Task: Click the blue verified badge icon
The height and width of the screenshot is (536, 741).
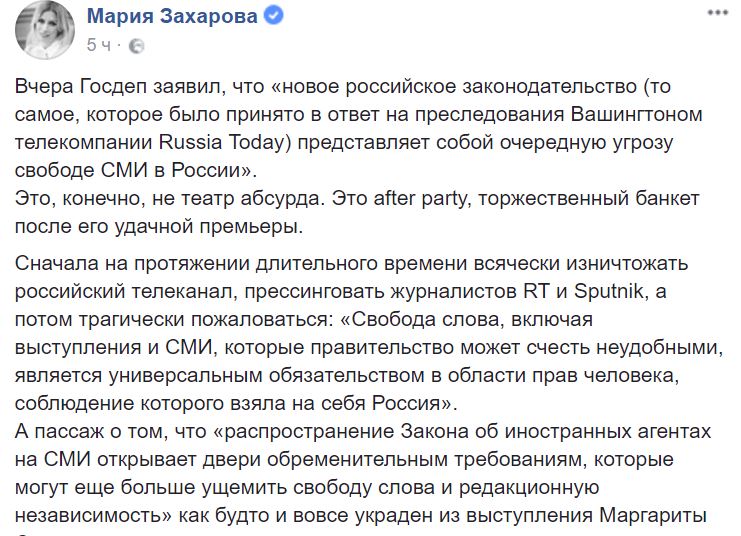Action: coord(274,16)
